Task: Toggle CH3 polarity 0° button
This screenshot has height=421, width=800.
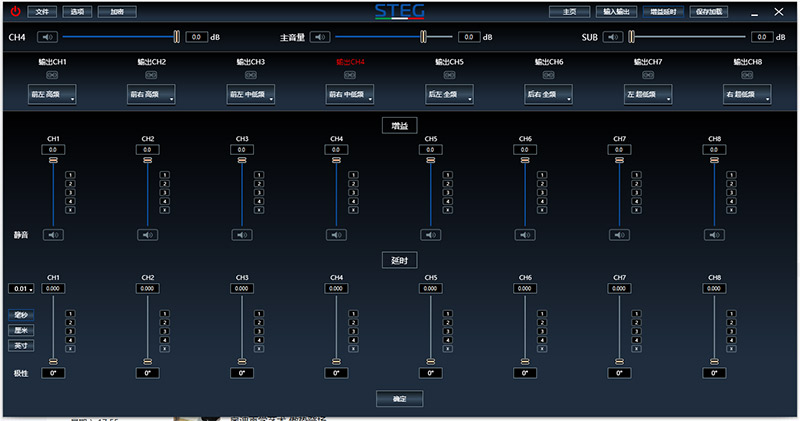Action: point(242,373)
